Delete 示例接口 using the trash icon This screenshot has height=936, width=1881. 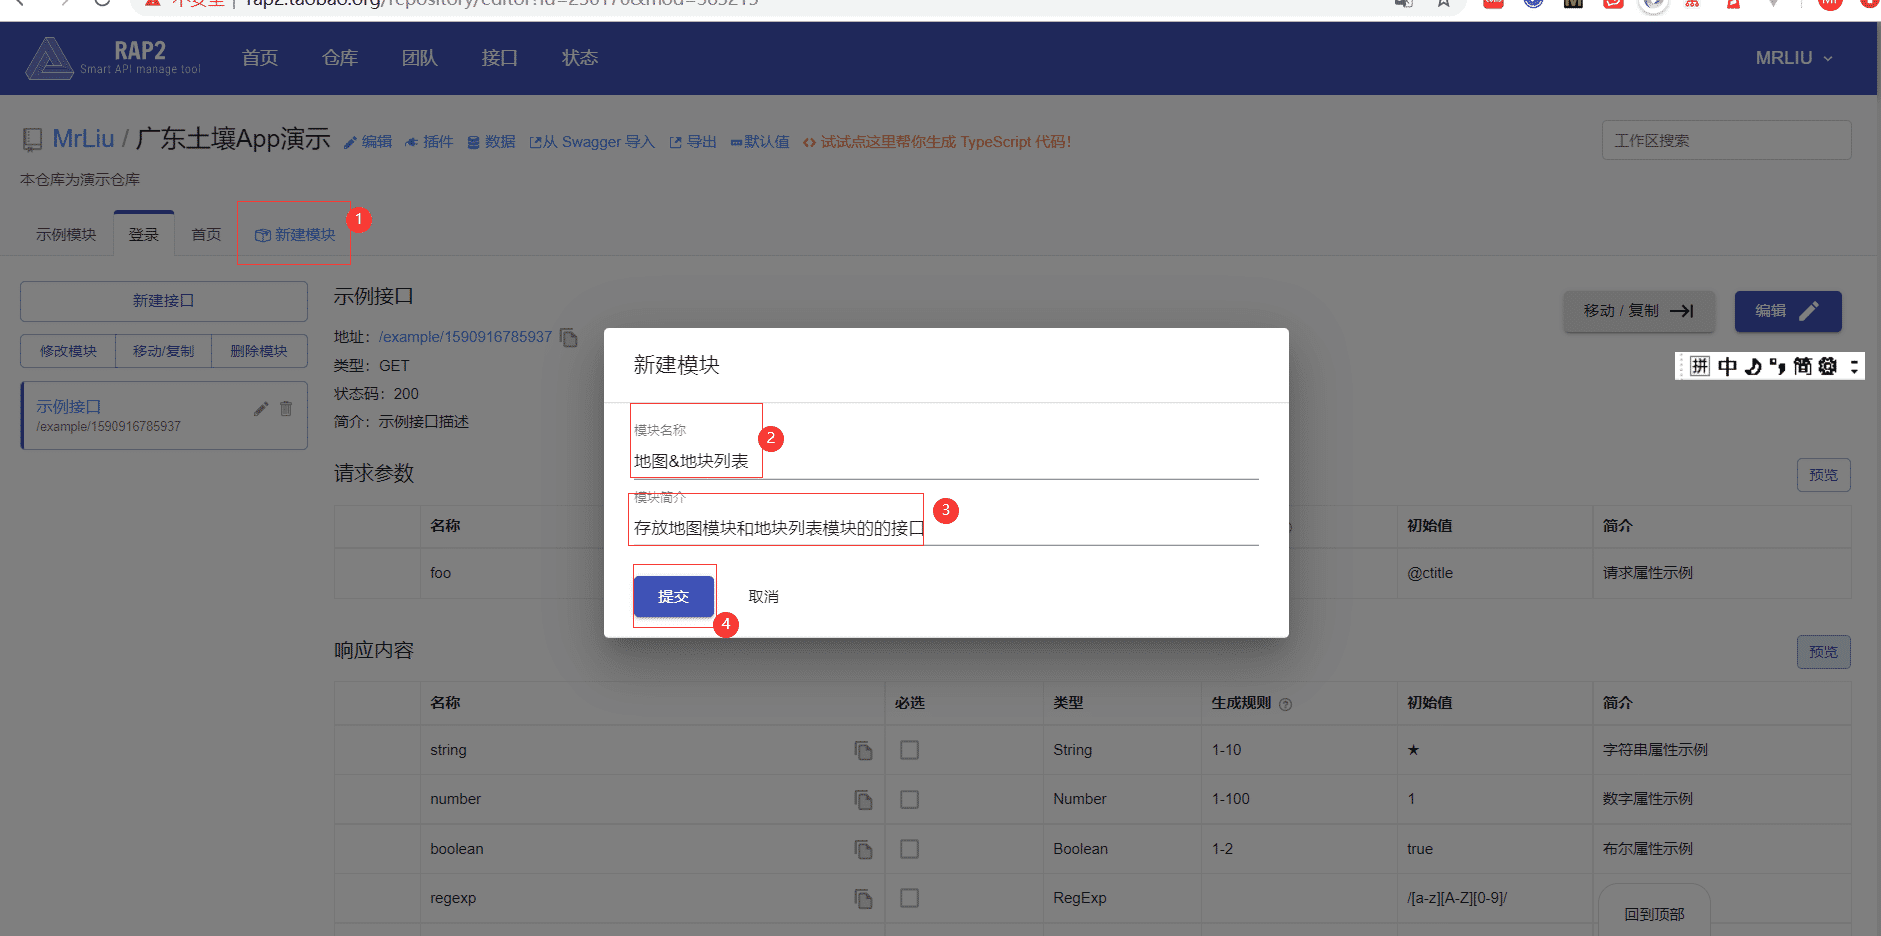(x=286, y=408)
